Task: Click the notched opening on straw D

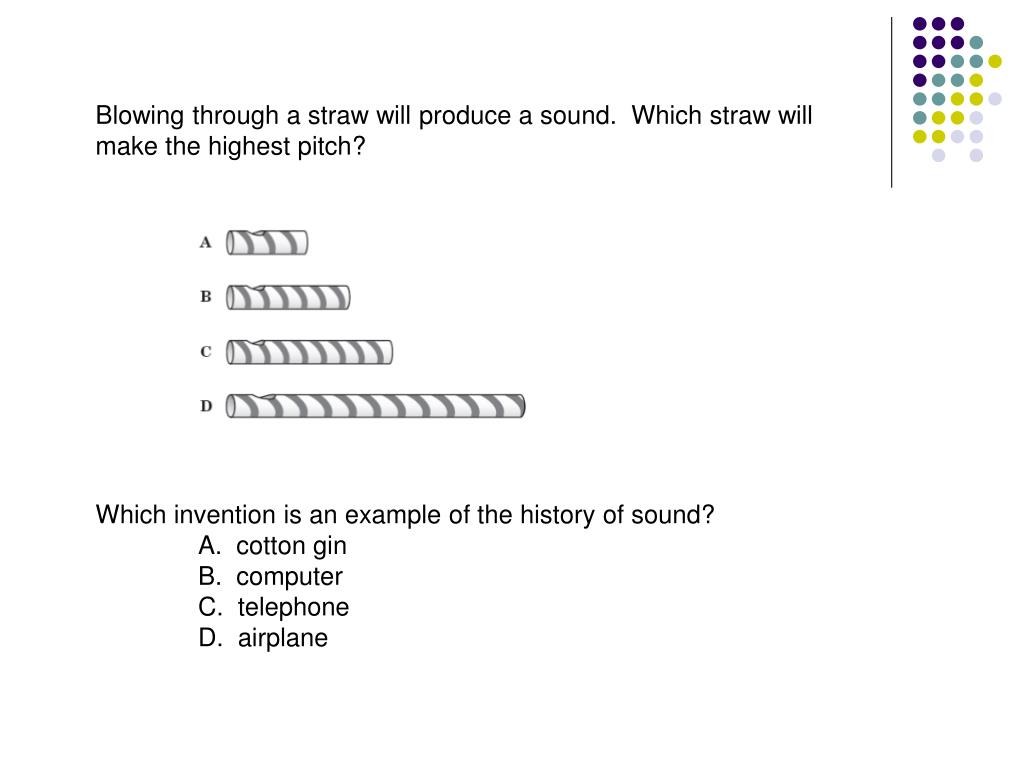Action: pyautogui.click(x=266, y=396)
